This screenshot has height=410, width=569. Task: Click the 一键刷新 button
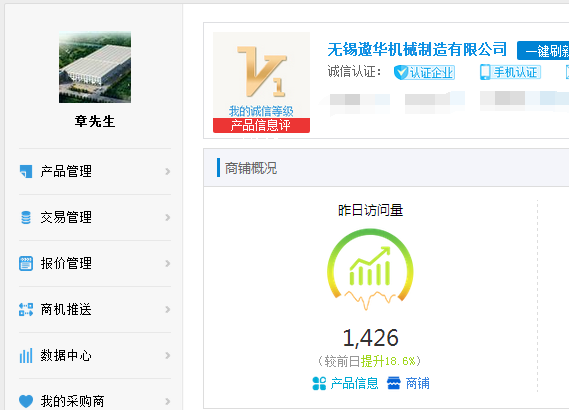coord(543,50)
